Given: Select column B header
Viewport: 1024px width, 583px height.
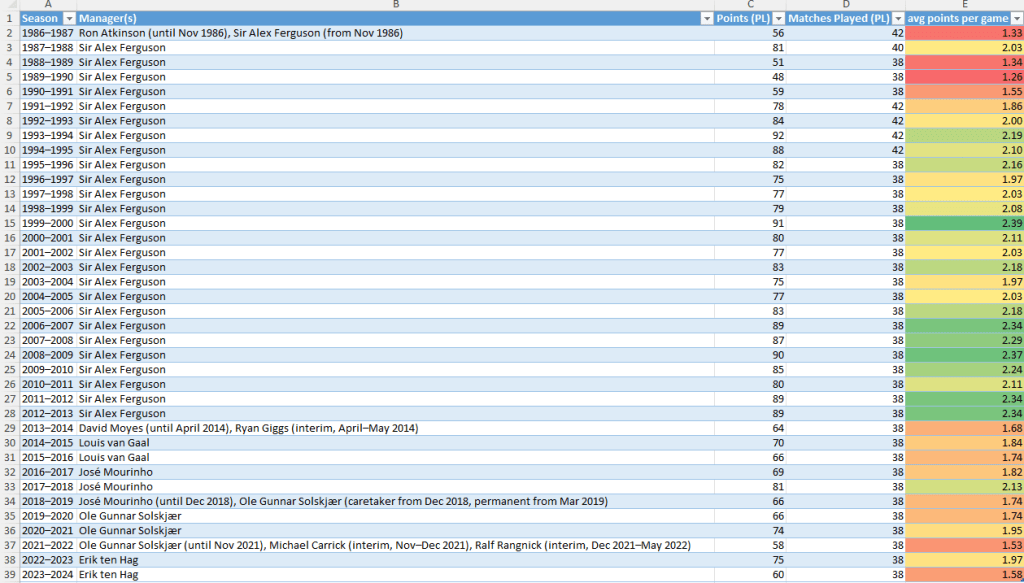Looking at the screenshot, I should [x=395, y=5].
